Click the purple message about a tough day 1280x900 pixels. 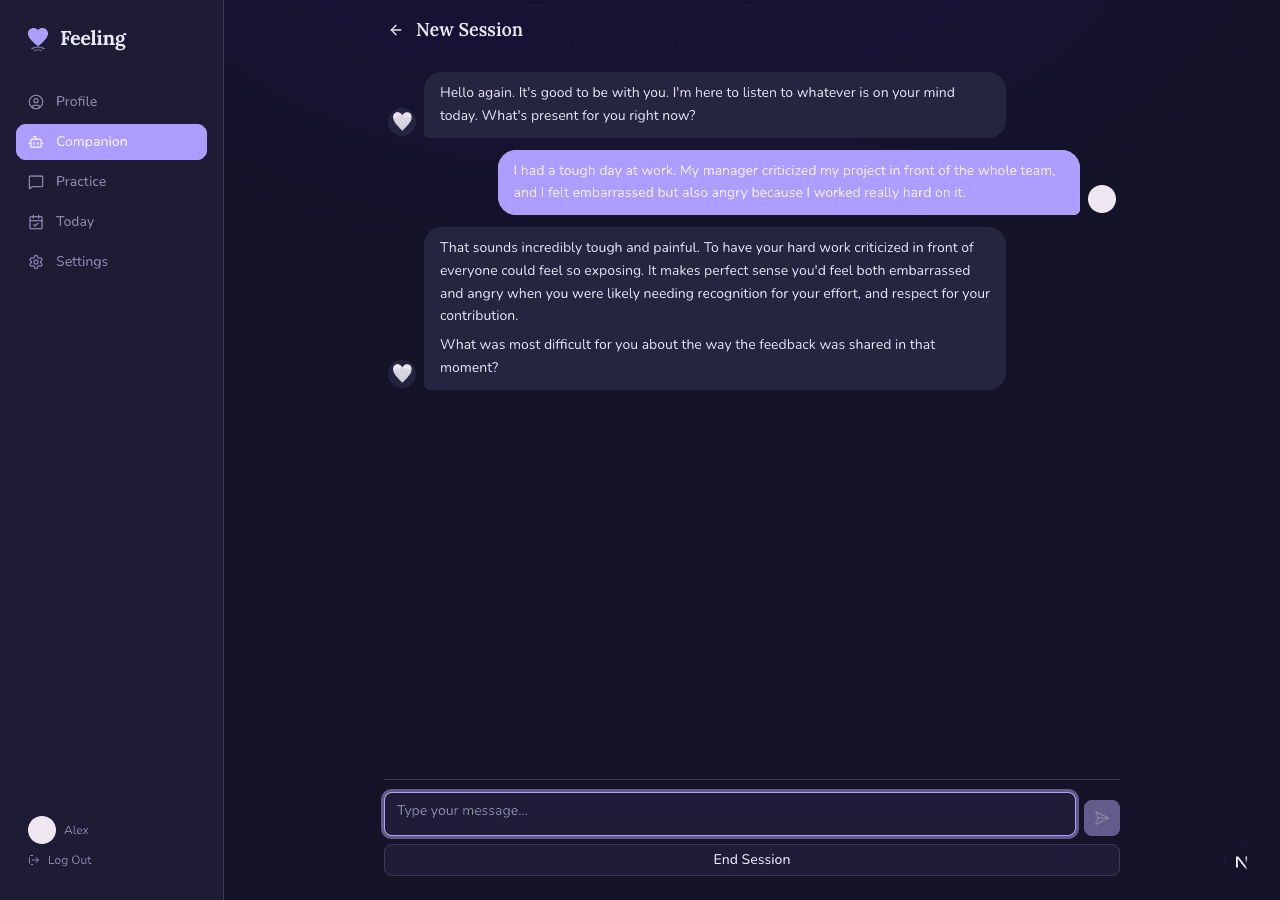click(x=788, y=182)
